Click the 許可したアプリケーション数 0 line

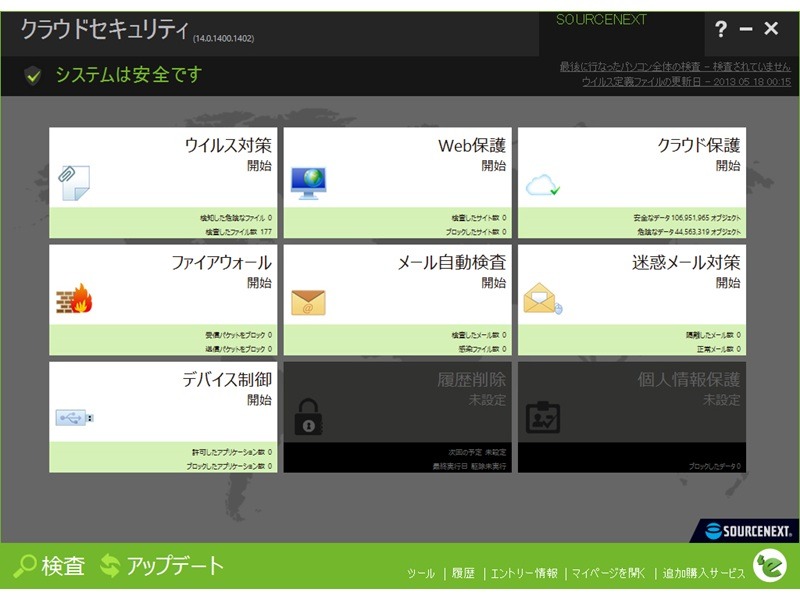point(232,452)
